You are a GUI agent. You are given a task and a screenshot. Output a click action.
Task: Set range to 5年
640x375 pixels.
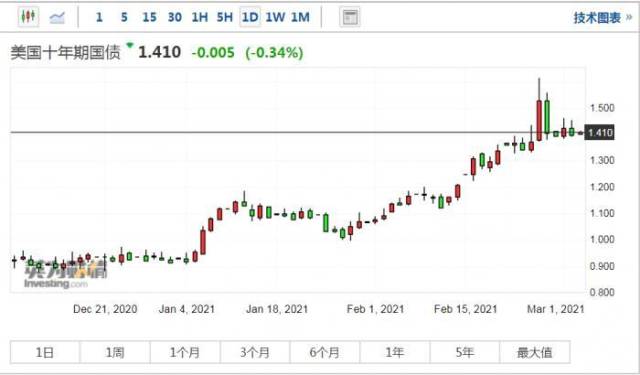click(464, 352)
